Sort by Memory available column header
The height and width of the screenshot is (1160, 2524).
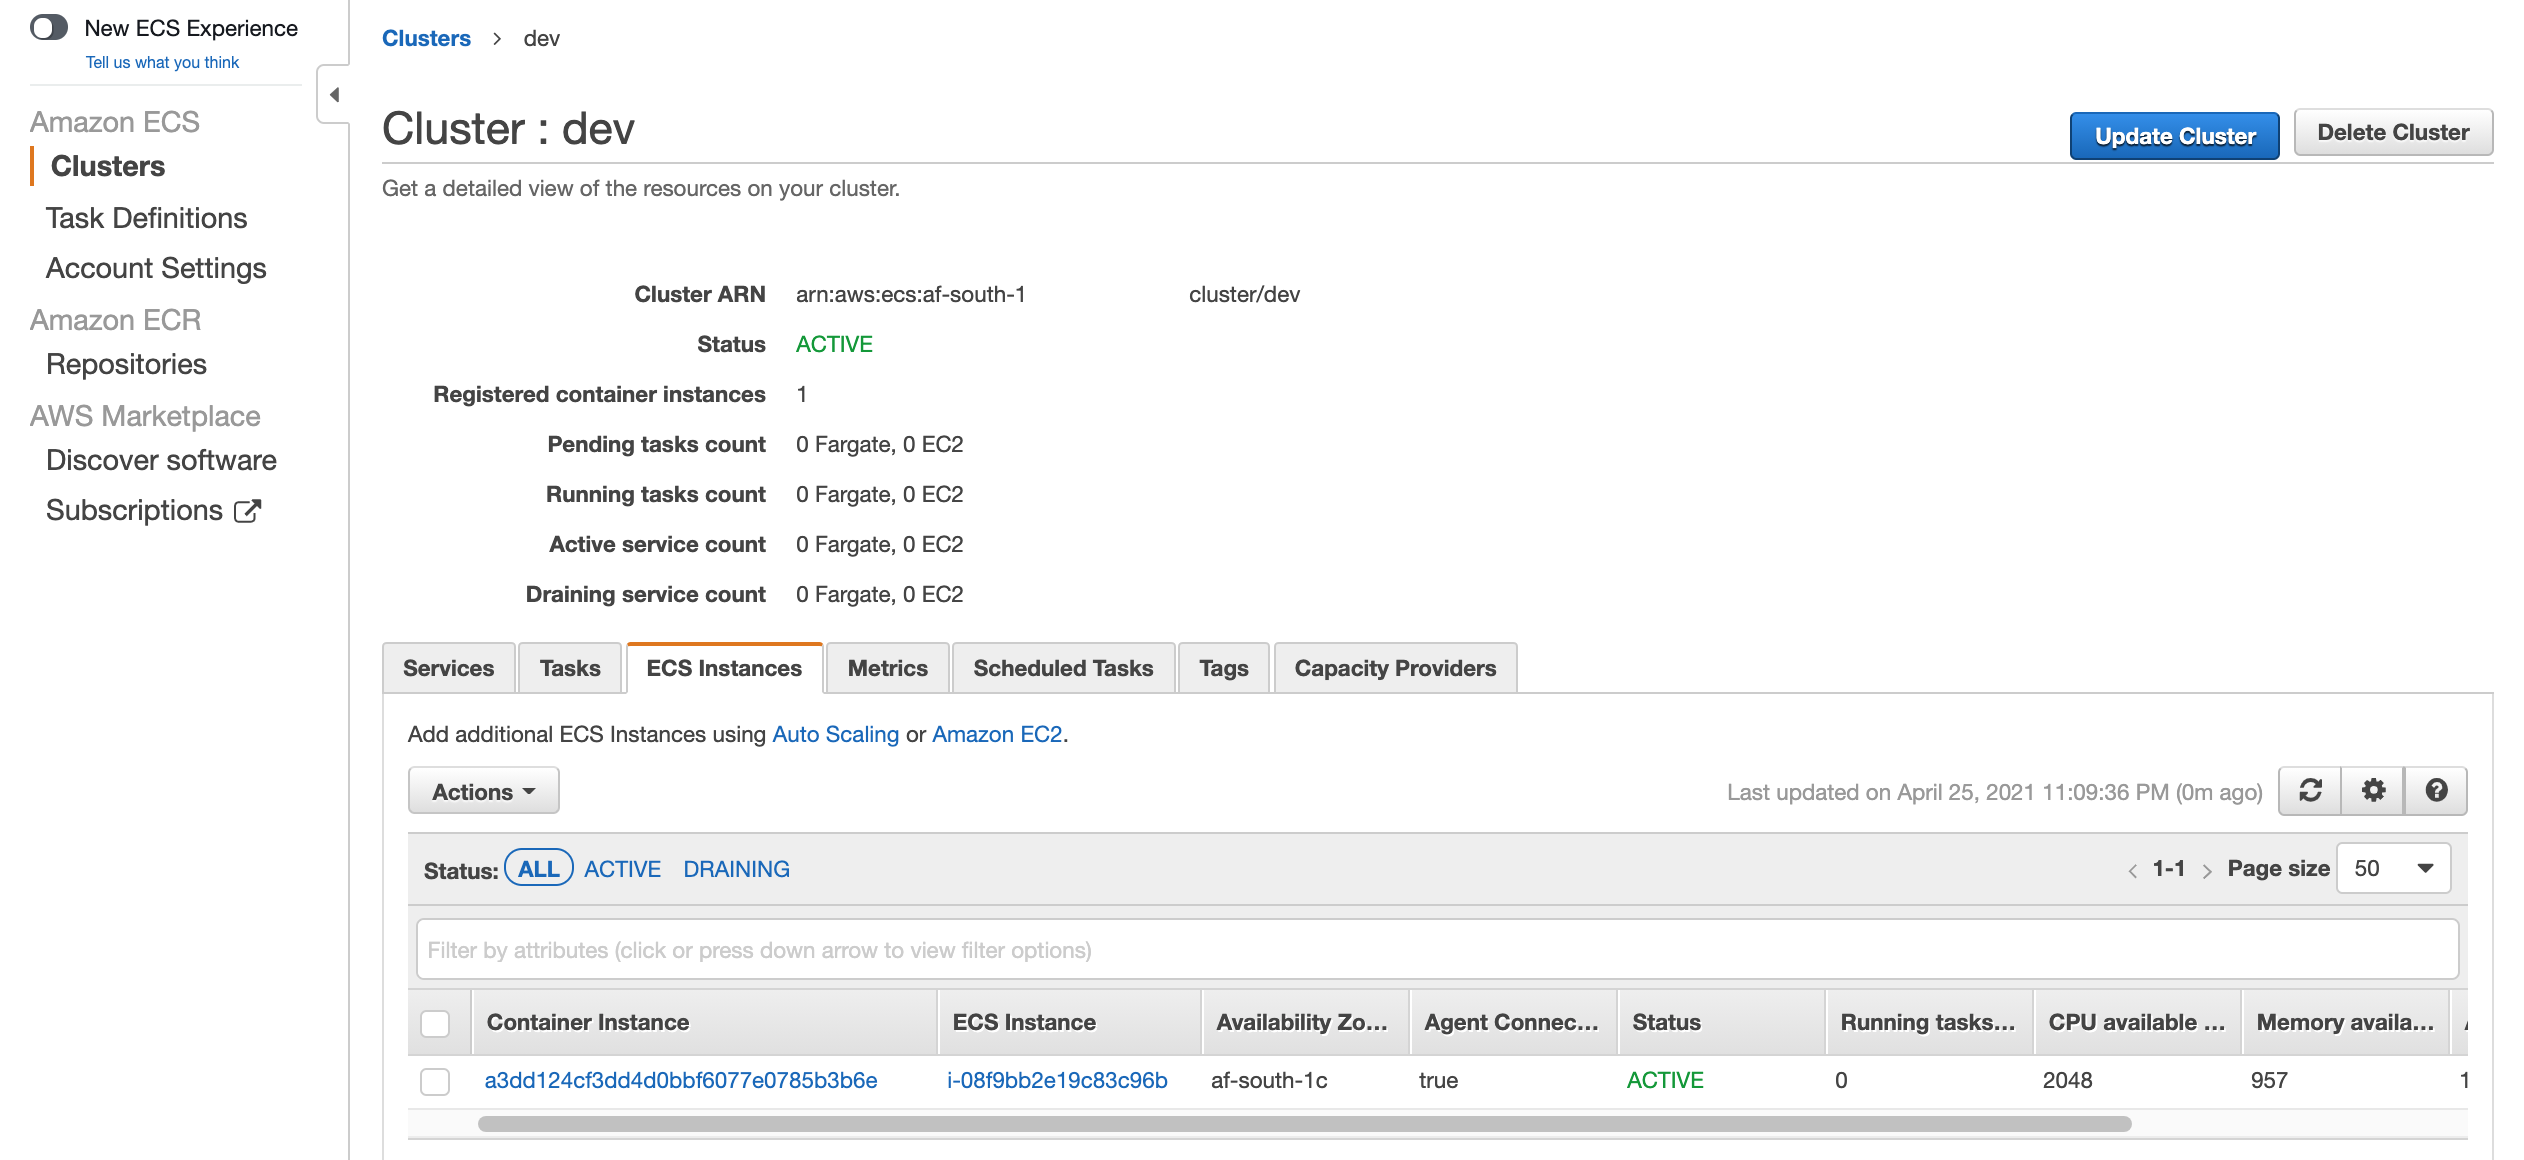point(2345,1022)
